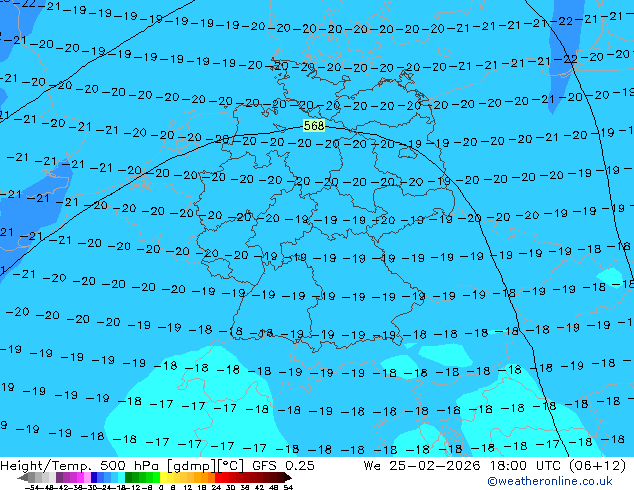This screenshot has height=490, width=634.
Task: Pick the bright green swatch in the legend
Action: pyautogui.click(x=156, y=477)
